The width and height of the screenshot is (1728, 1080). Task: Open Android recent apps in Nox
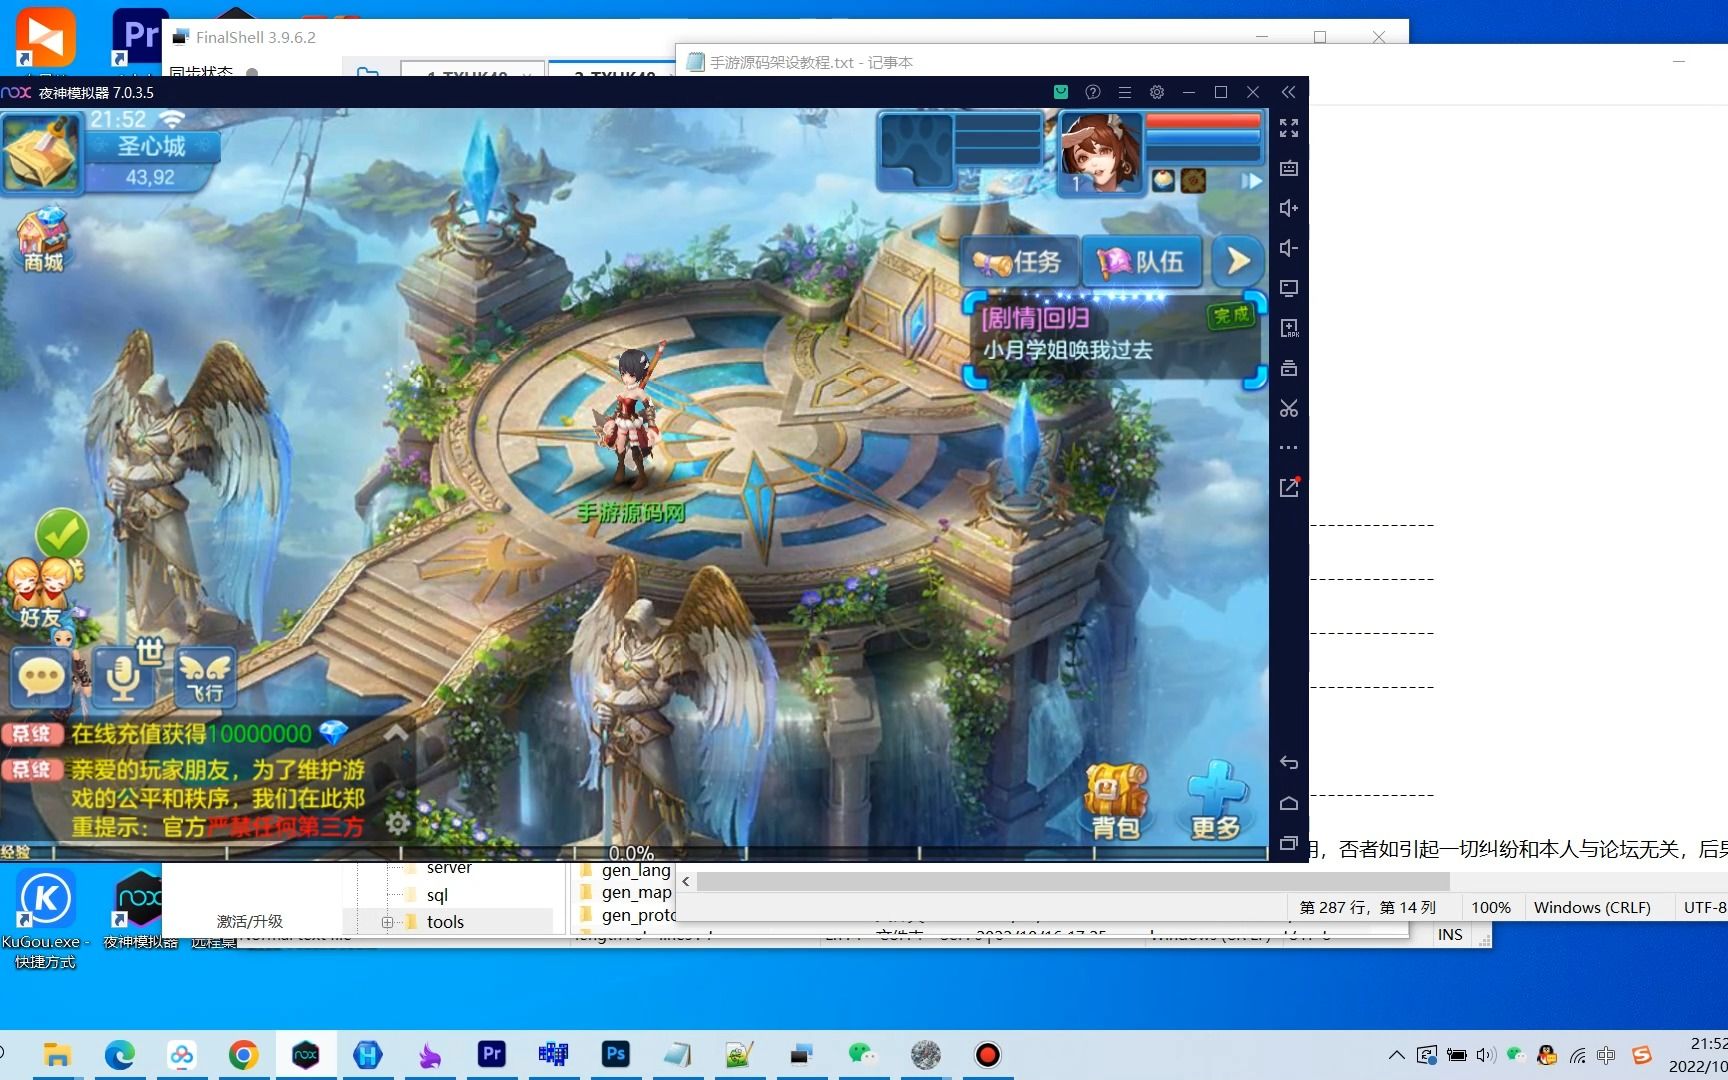click(x=1289, y=843)
